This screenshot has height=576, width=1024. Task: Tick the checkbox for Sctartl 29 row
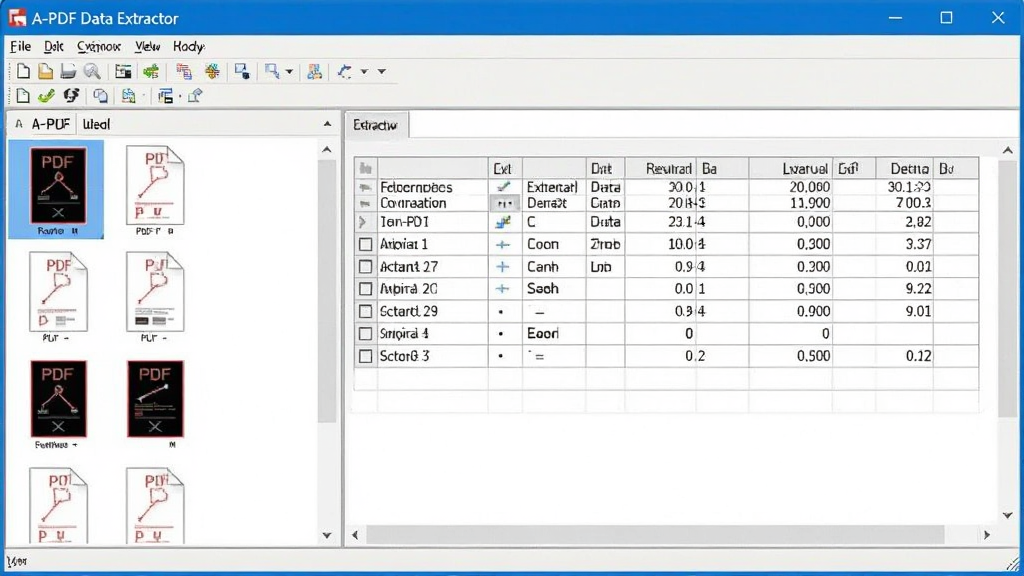pos(366,312)
